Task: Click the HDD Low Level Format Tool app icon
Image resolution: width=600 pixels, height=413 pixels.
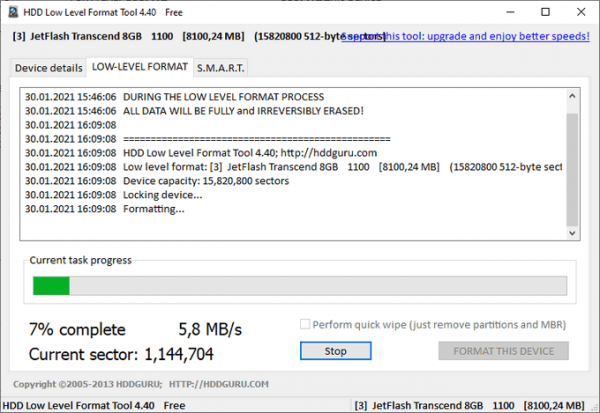Action: [x=13, y=12]
